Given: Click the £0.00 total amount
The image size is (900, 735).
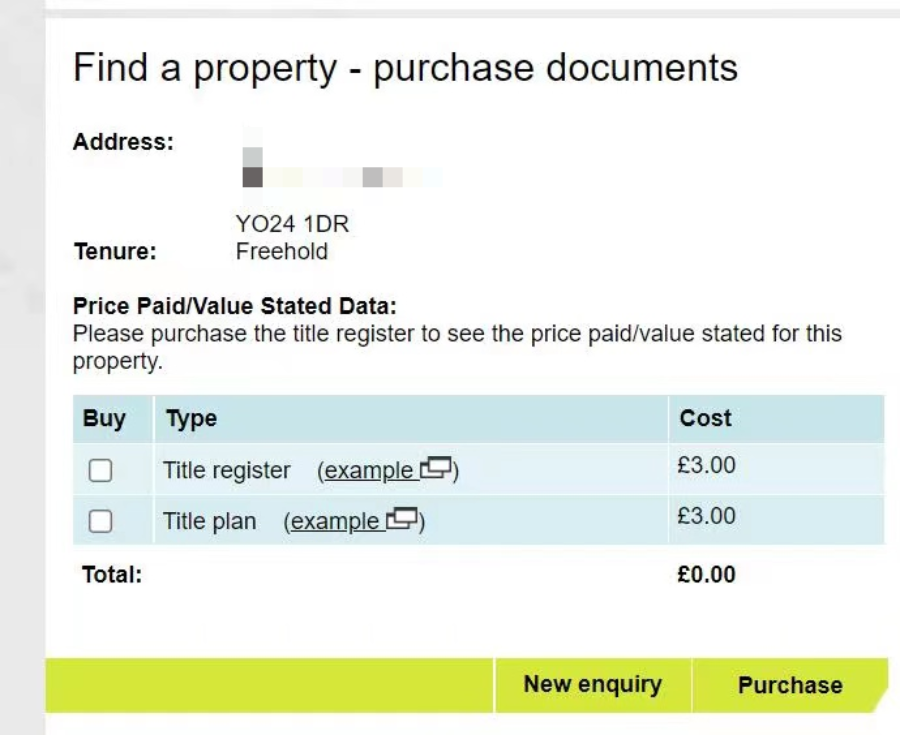Looking at the screenshot, I should [x=707, y=574].
